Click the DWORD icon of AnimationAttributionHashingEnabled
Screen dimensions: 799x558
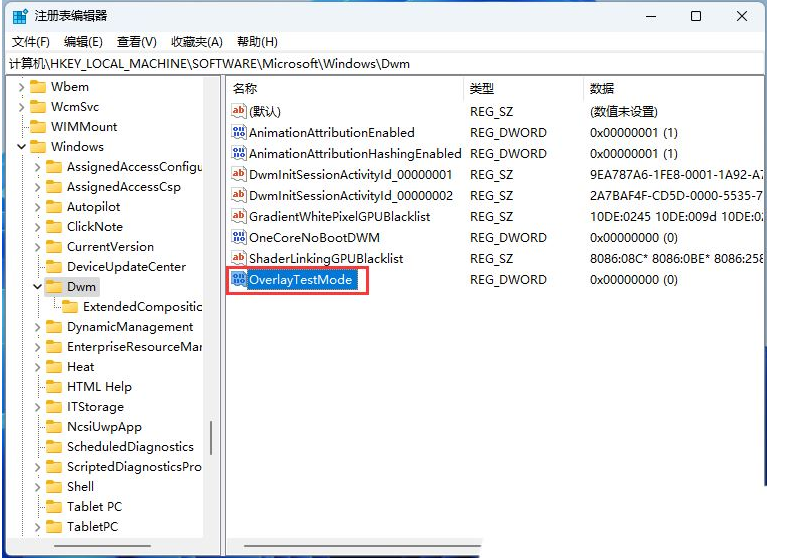click(238, 153)
